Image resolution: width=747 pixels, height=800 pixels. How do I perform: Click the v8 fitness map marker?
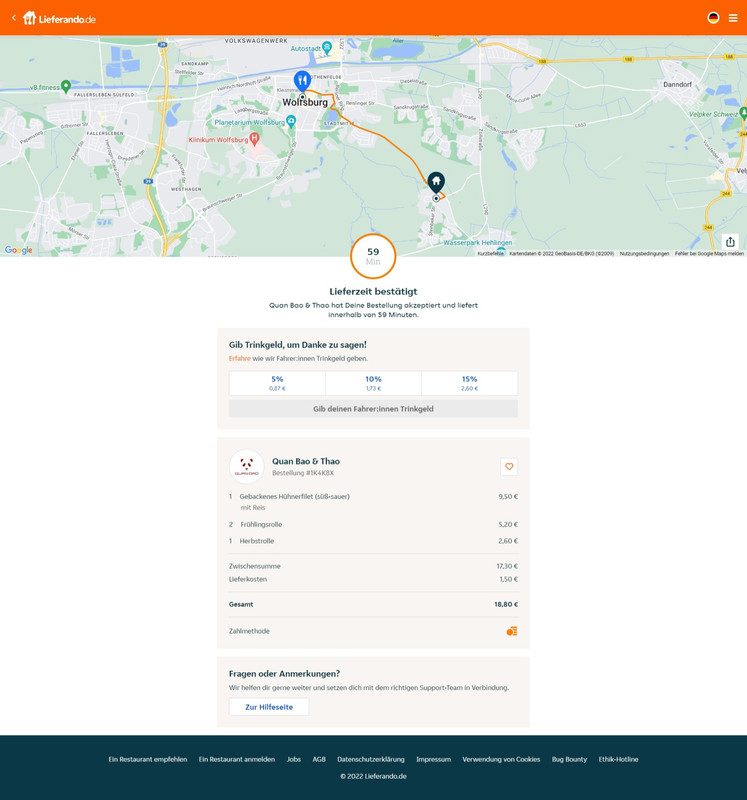[65, 87]
